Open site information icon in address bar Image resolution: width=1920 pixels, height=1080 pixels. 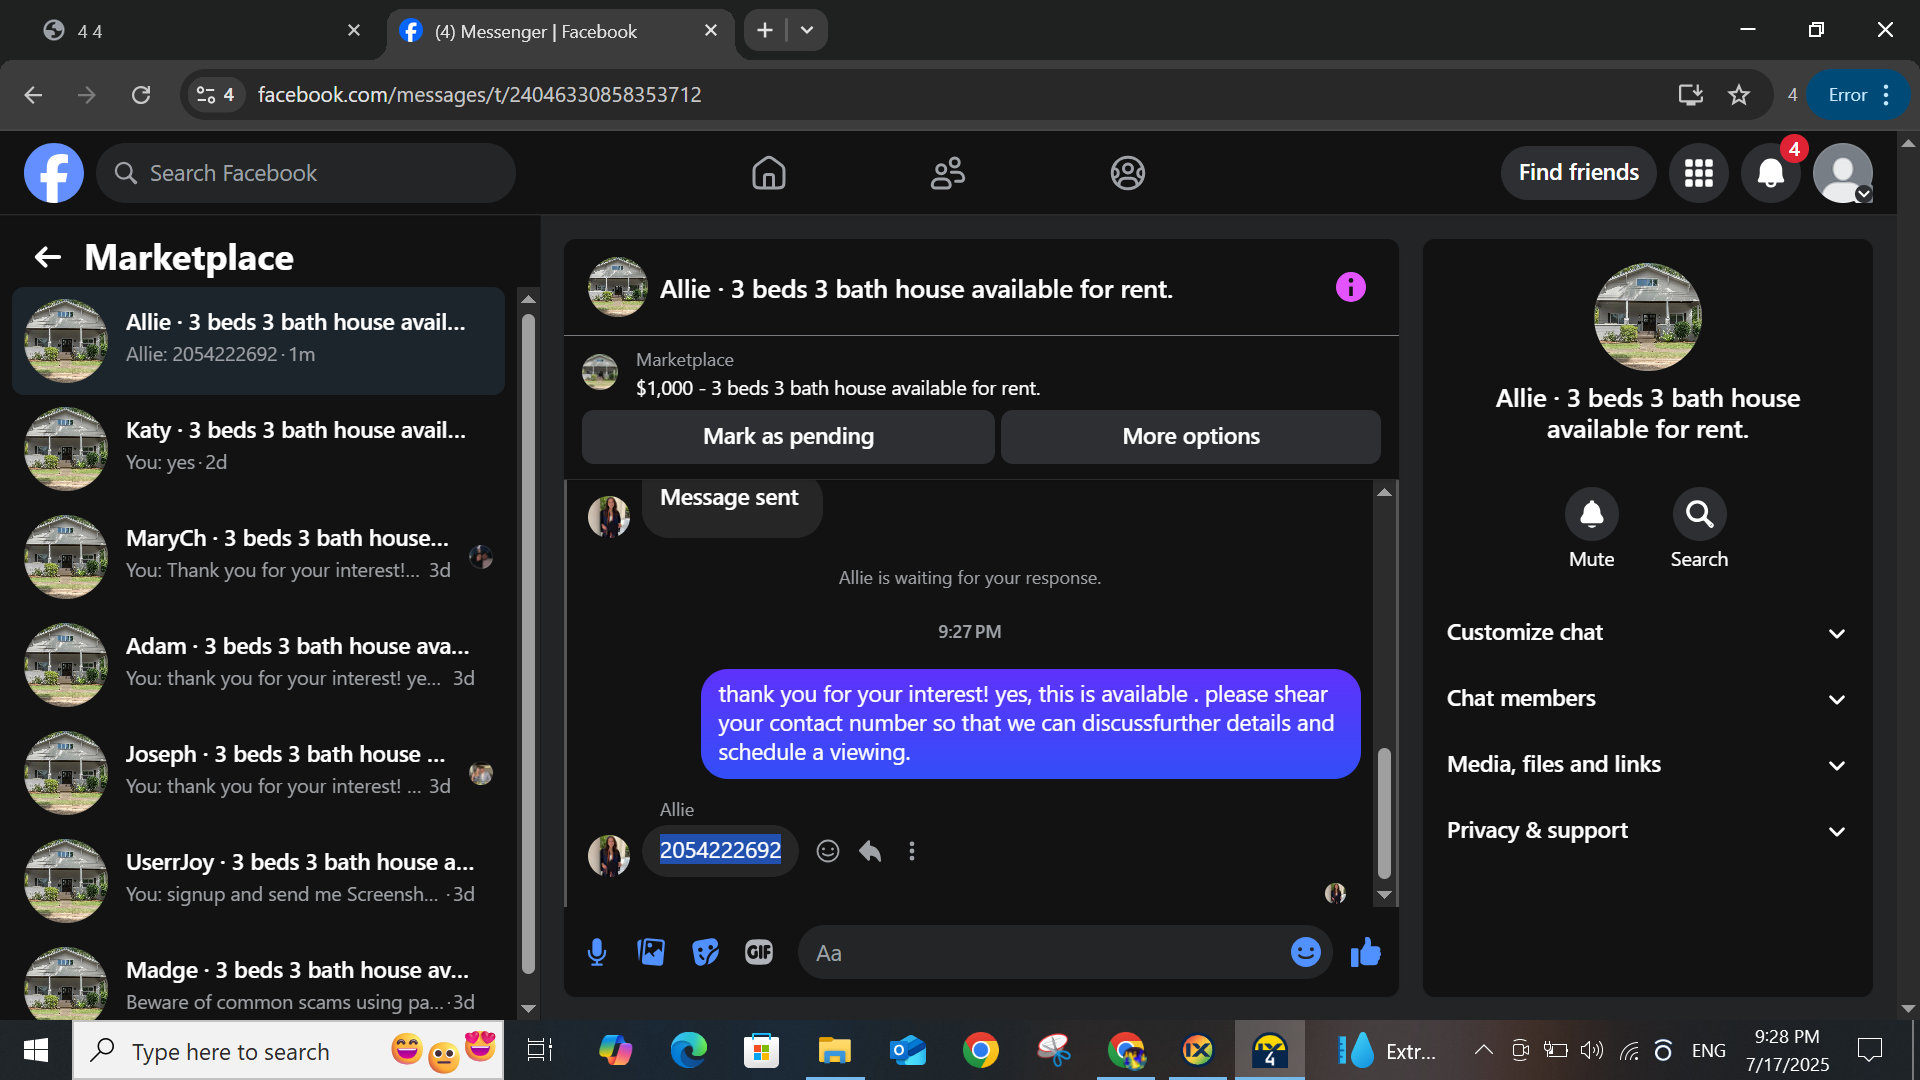tap(215, 95)
